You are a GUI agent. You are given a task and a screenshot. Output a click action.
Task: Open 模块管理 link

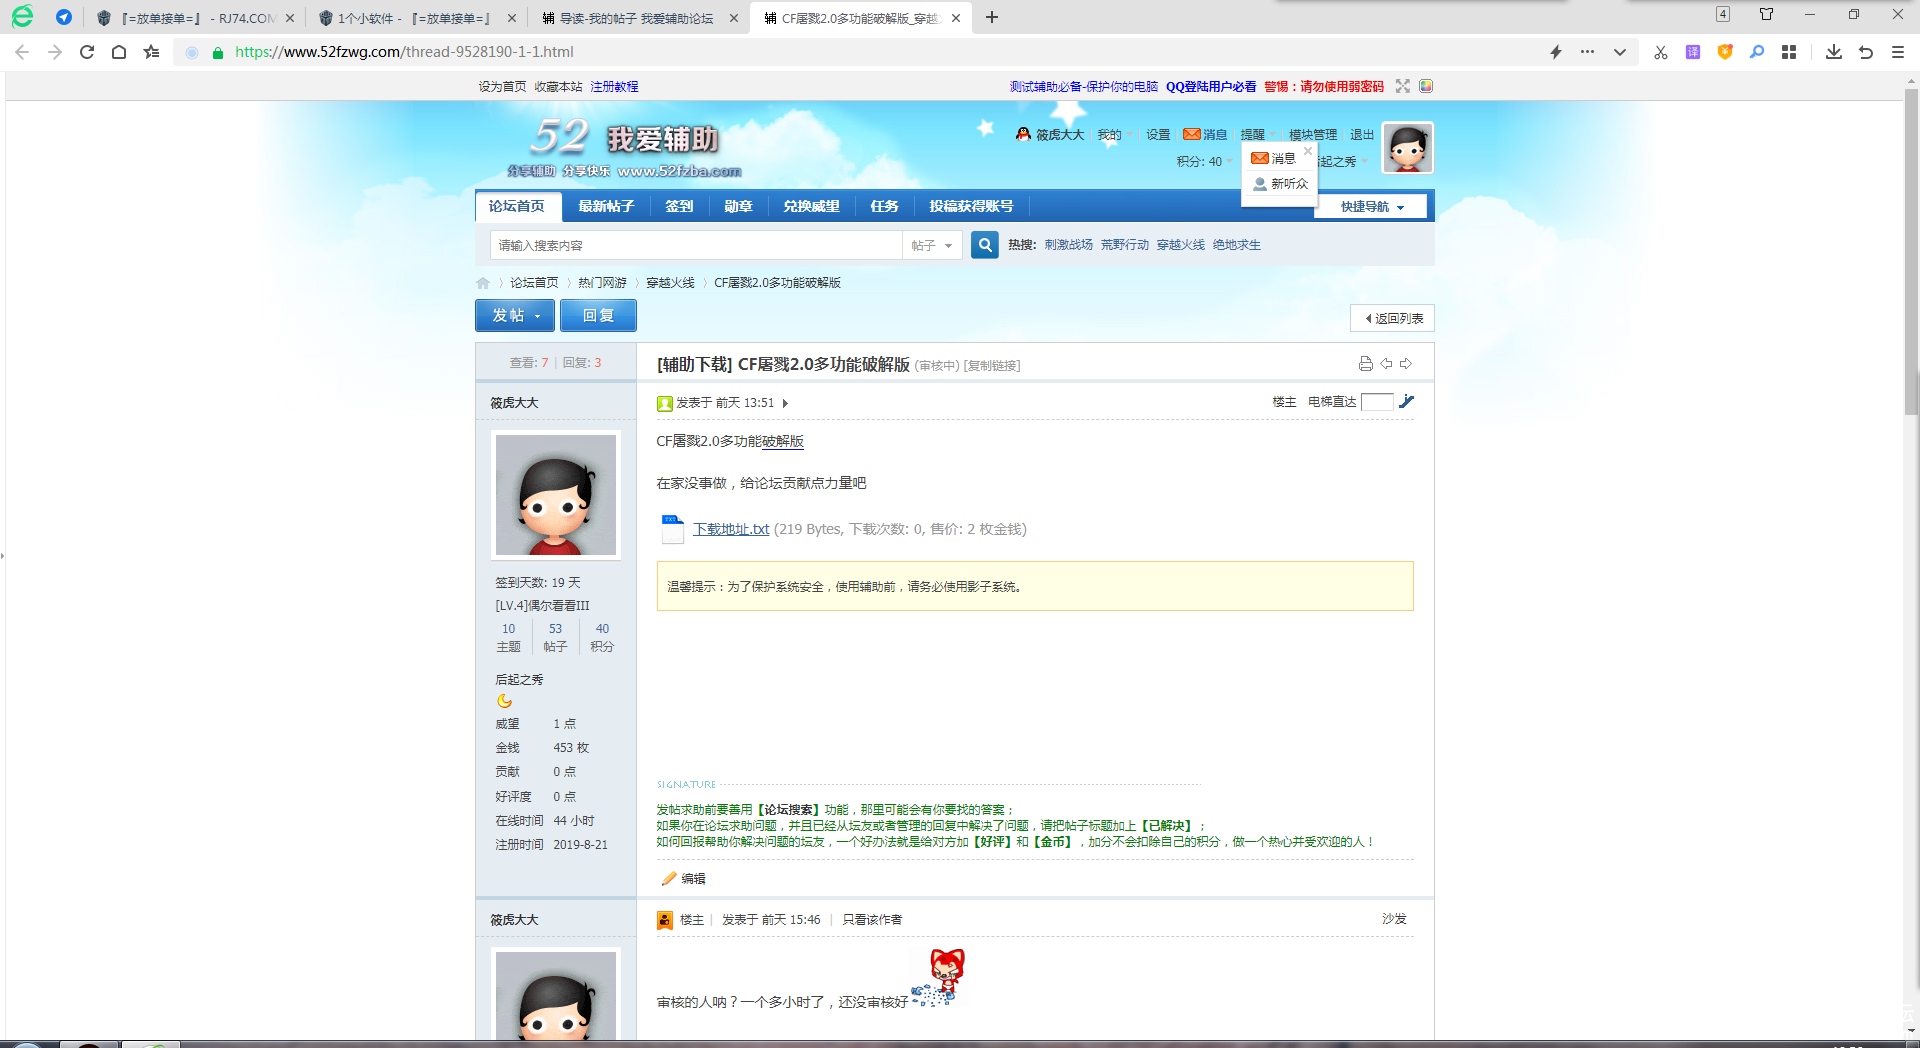1313,135
